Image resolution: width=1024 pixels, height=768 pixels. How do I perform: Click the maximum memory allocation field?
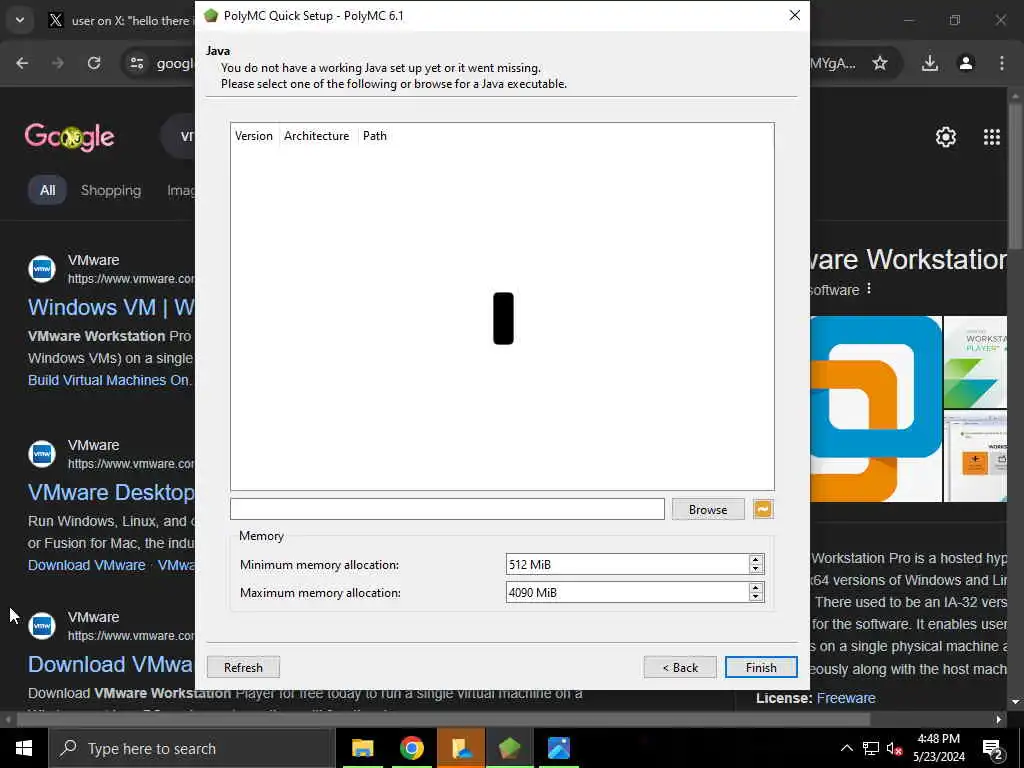click(627, 592)
